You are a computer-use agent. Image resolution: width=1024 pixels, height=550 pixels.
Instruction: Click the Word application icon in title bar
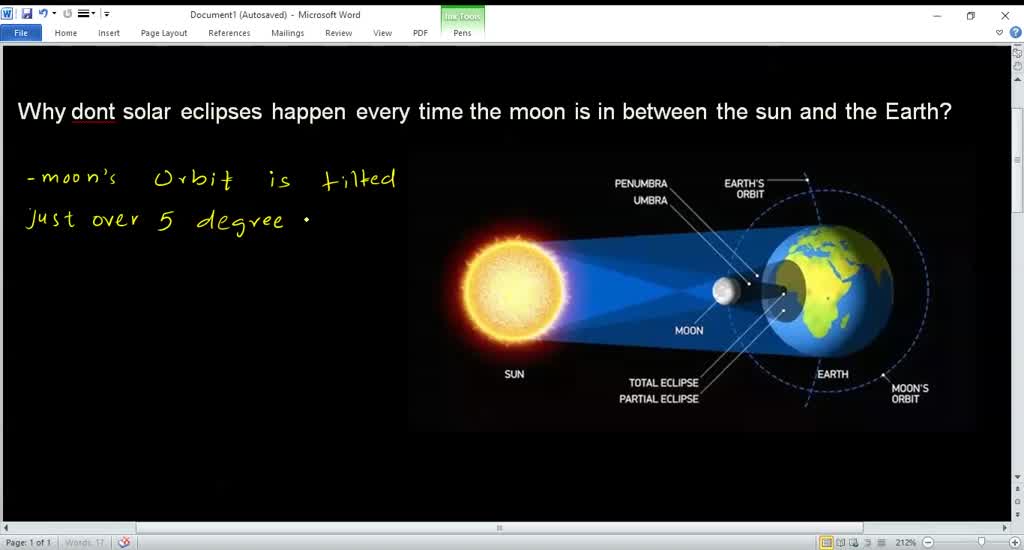[x=7, y=13]
